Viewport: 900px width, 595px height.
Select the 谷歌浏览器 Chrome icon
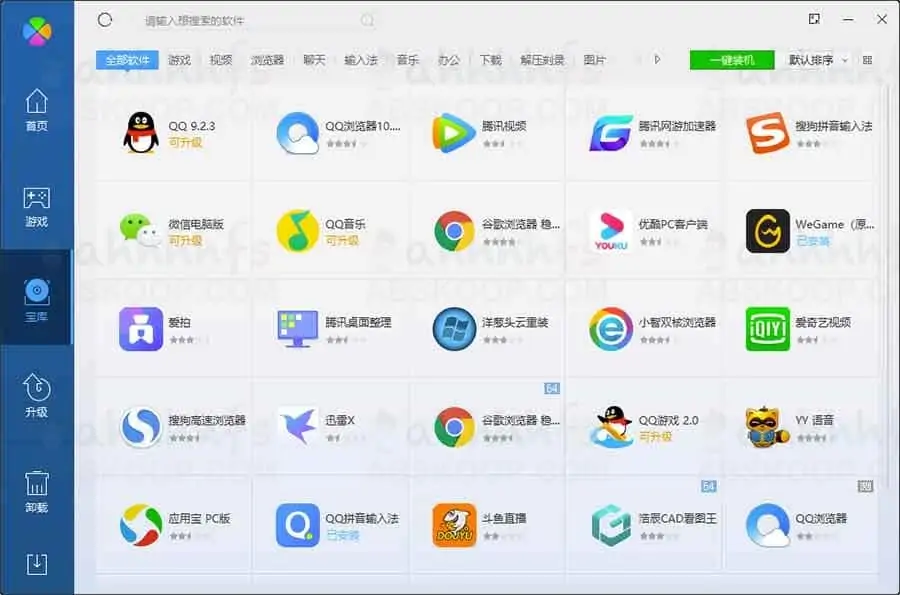pos(454,232)
